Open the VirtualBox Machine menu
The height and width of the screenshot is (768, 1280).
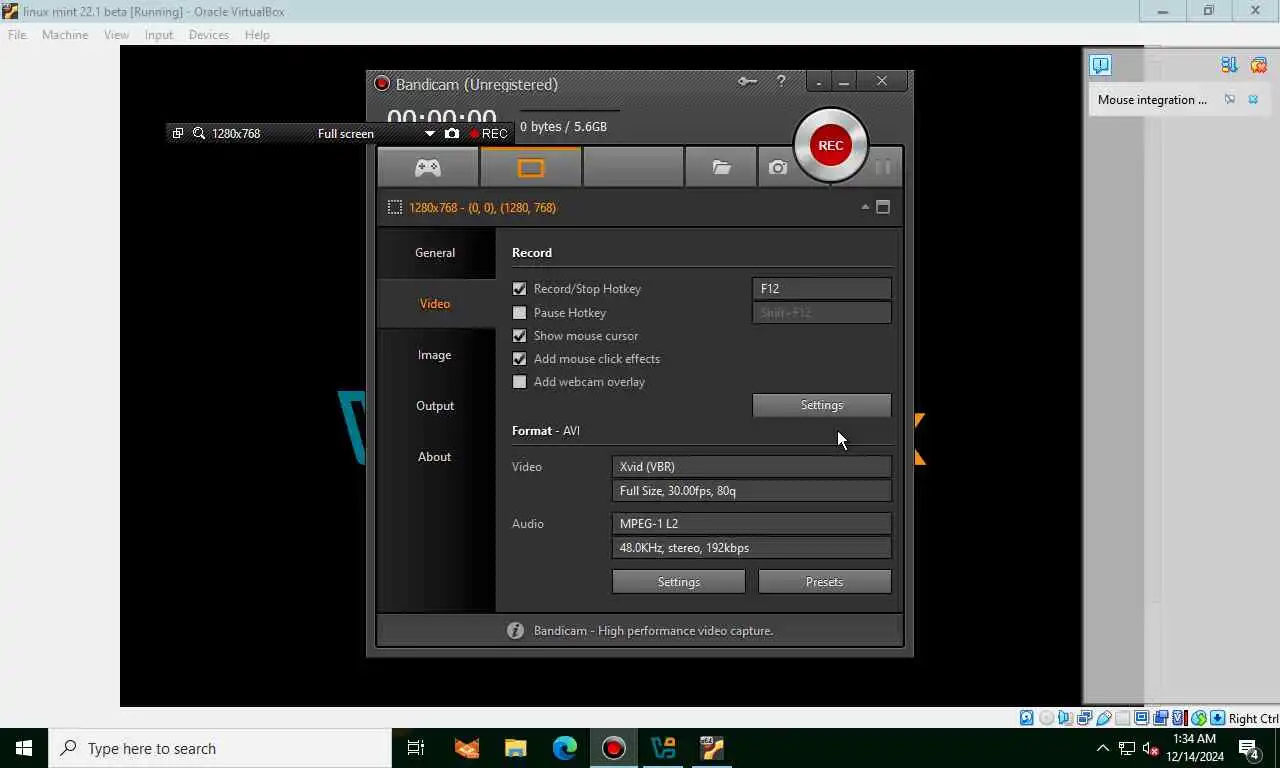click(x=65, y=35)
